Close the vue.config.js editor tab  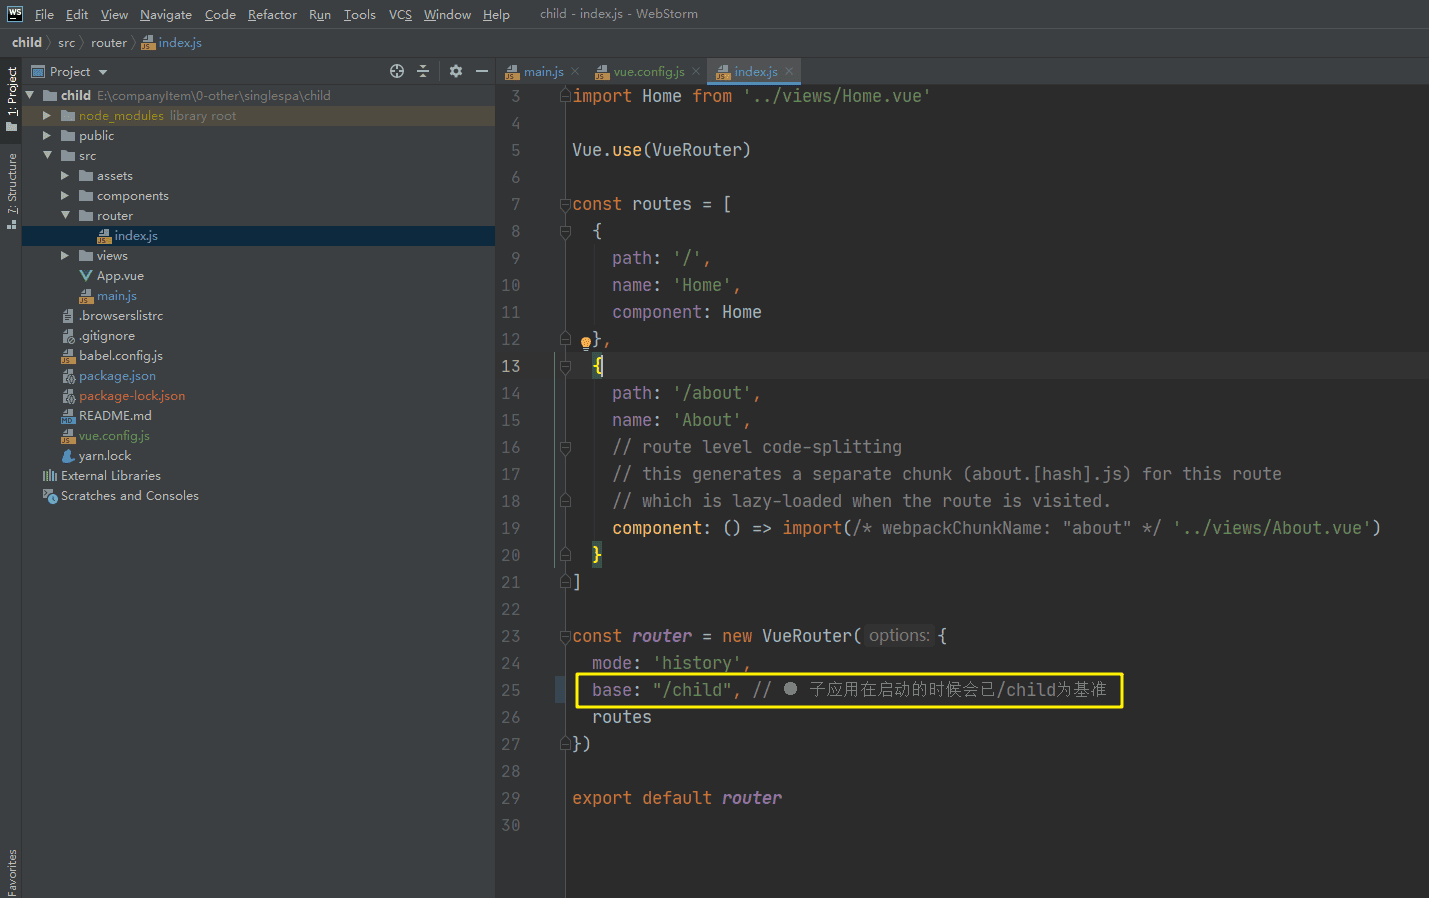[696, 71]
